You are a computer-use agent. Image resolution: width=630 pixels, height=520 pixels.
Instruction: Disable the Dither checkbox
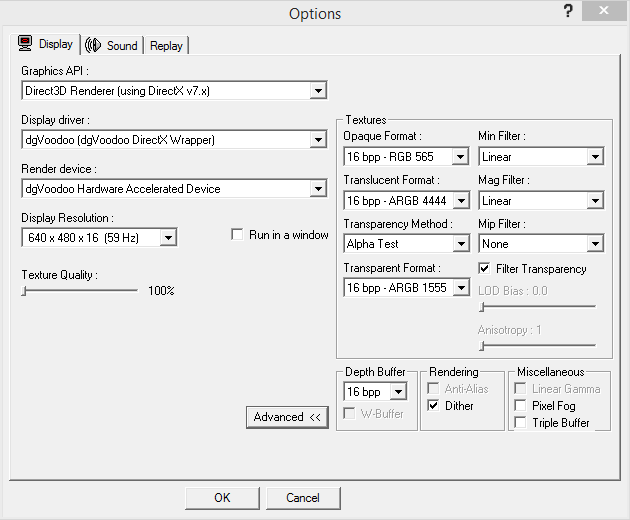[434, 406]
